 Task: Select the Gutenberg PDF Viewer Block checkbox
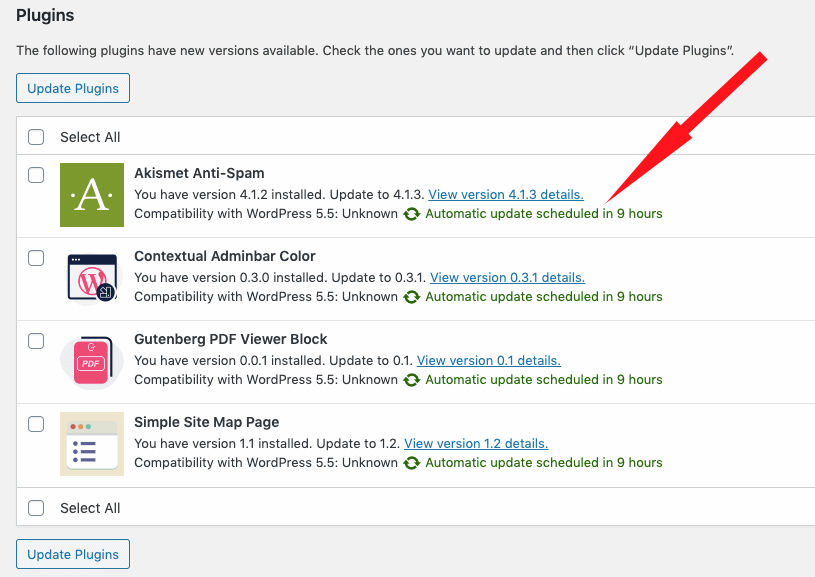click(36, 341)
